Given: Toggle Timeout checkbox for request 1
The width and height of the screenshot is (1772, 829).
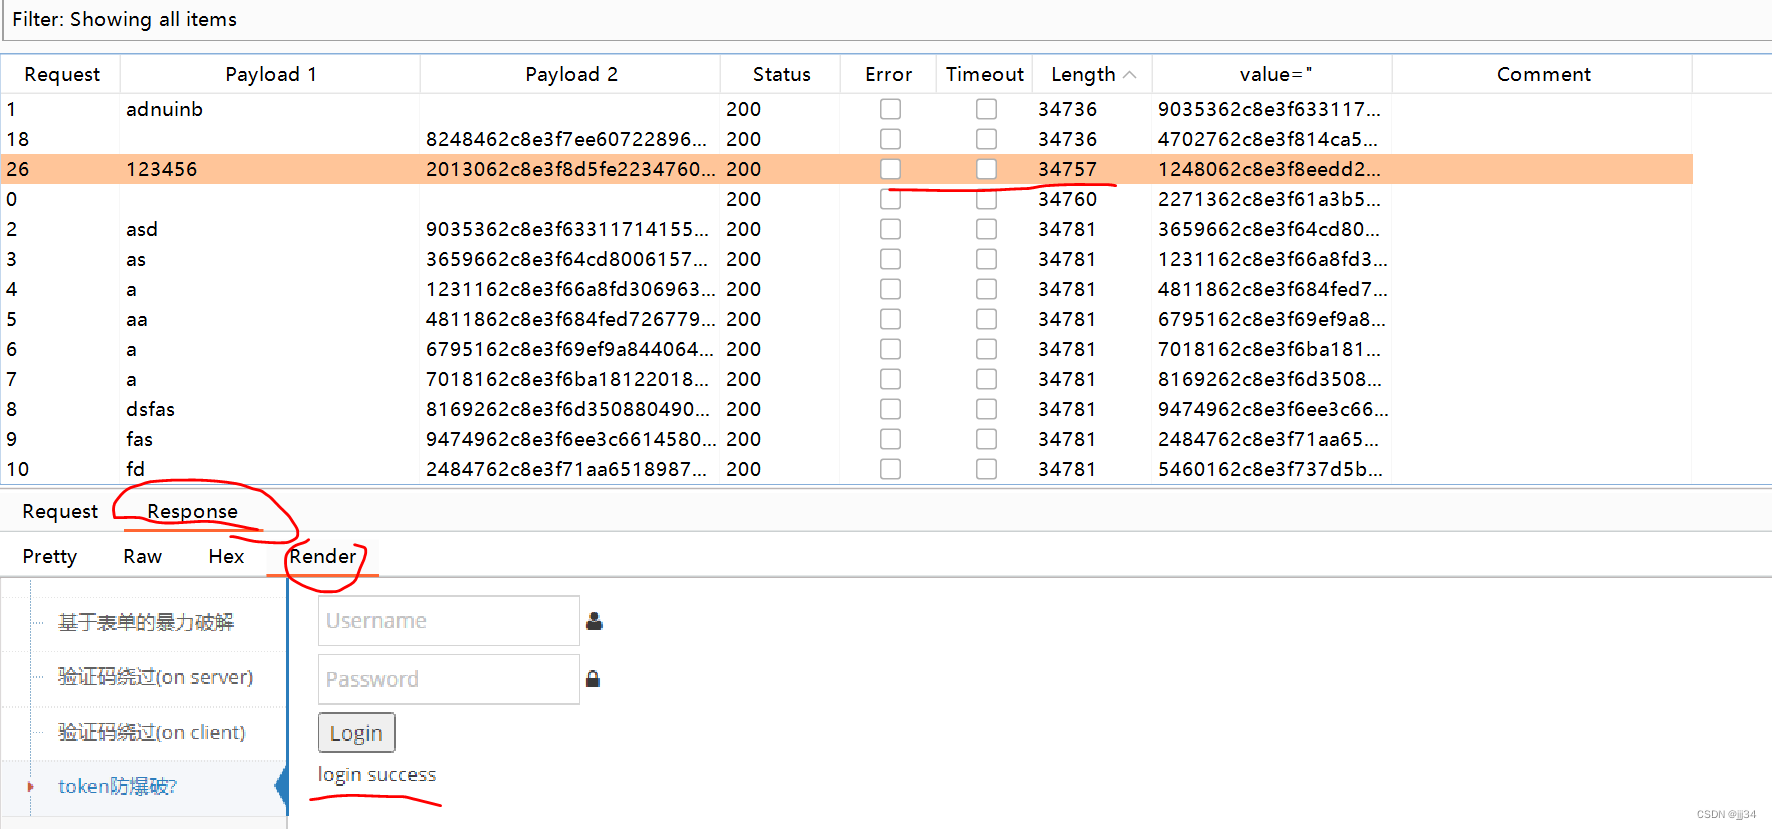Looking at the screenshot, I should point(986,109).
